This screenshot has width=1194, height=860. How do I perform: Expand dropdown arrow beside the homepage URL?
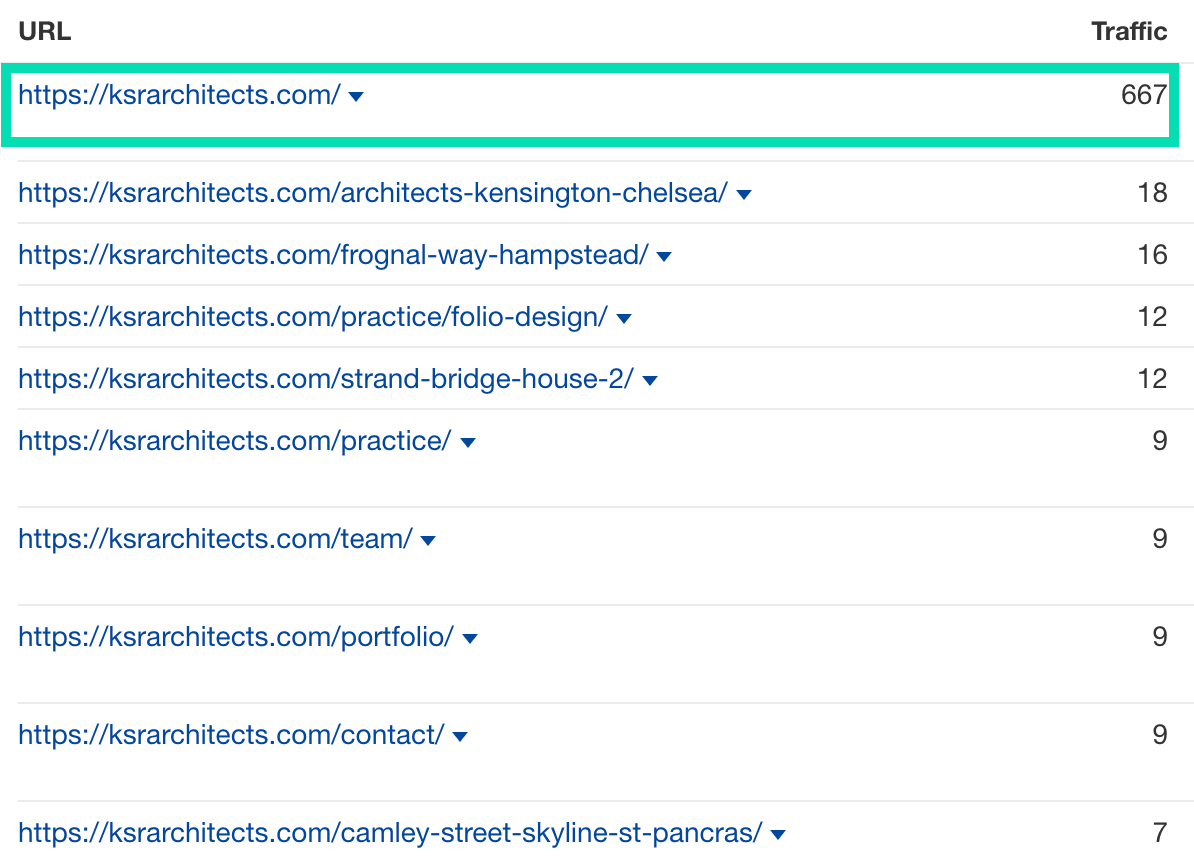point(356,97)
